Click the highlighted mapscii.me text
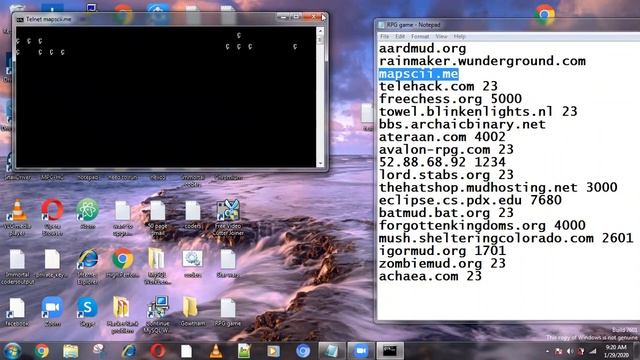 point(418,74)
